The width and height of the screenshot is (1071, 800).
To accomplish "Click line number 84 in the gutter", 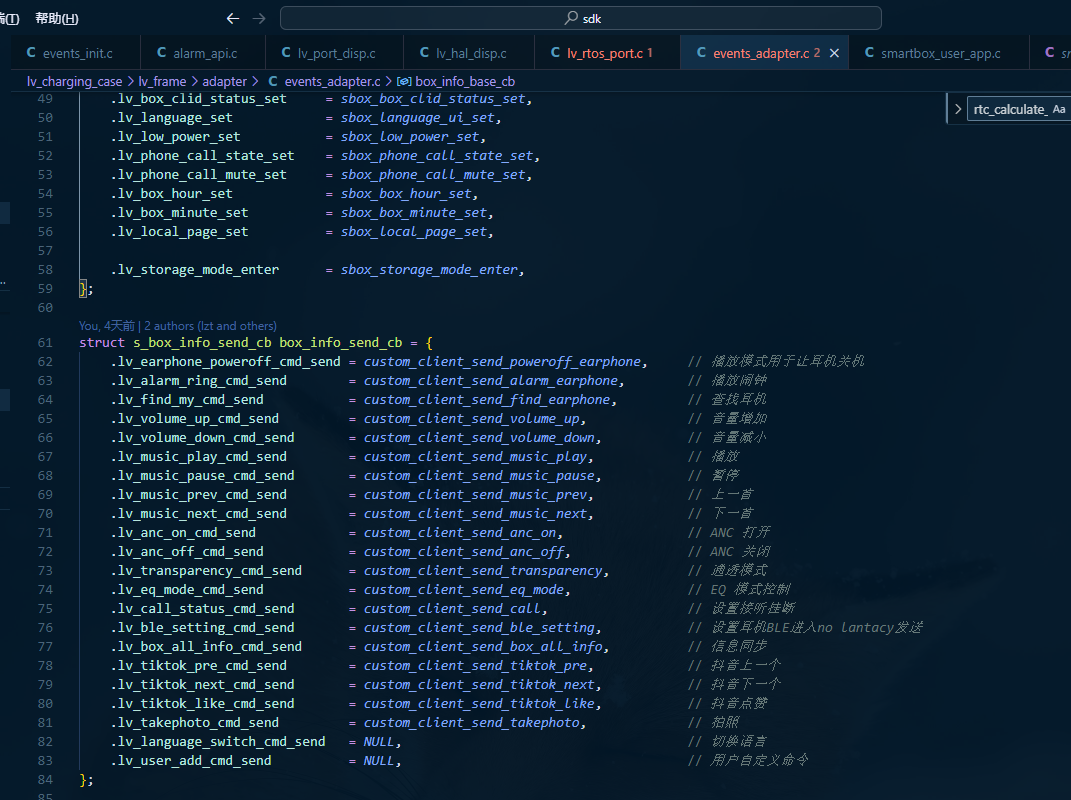I will pos(45,780).
